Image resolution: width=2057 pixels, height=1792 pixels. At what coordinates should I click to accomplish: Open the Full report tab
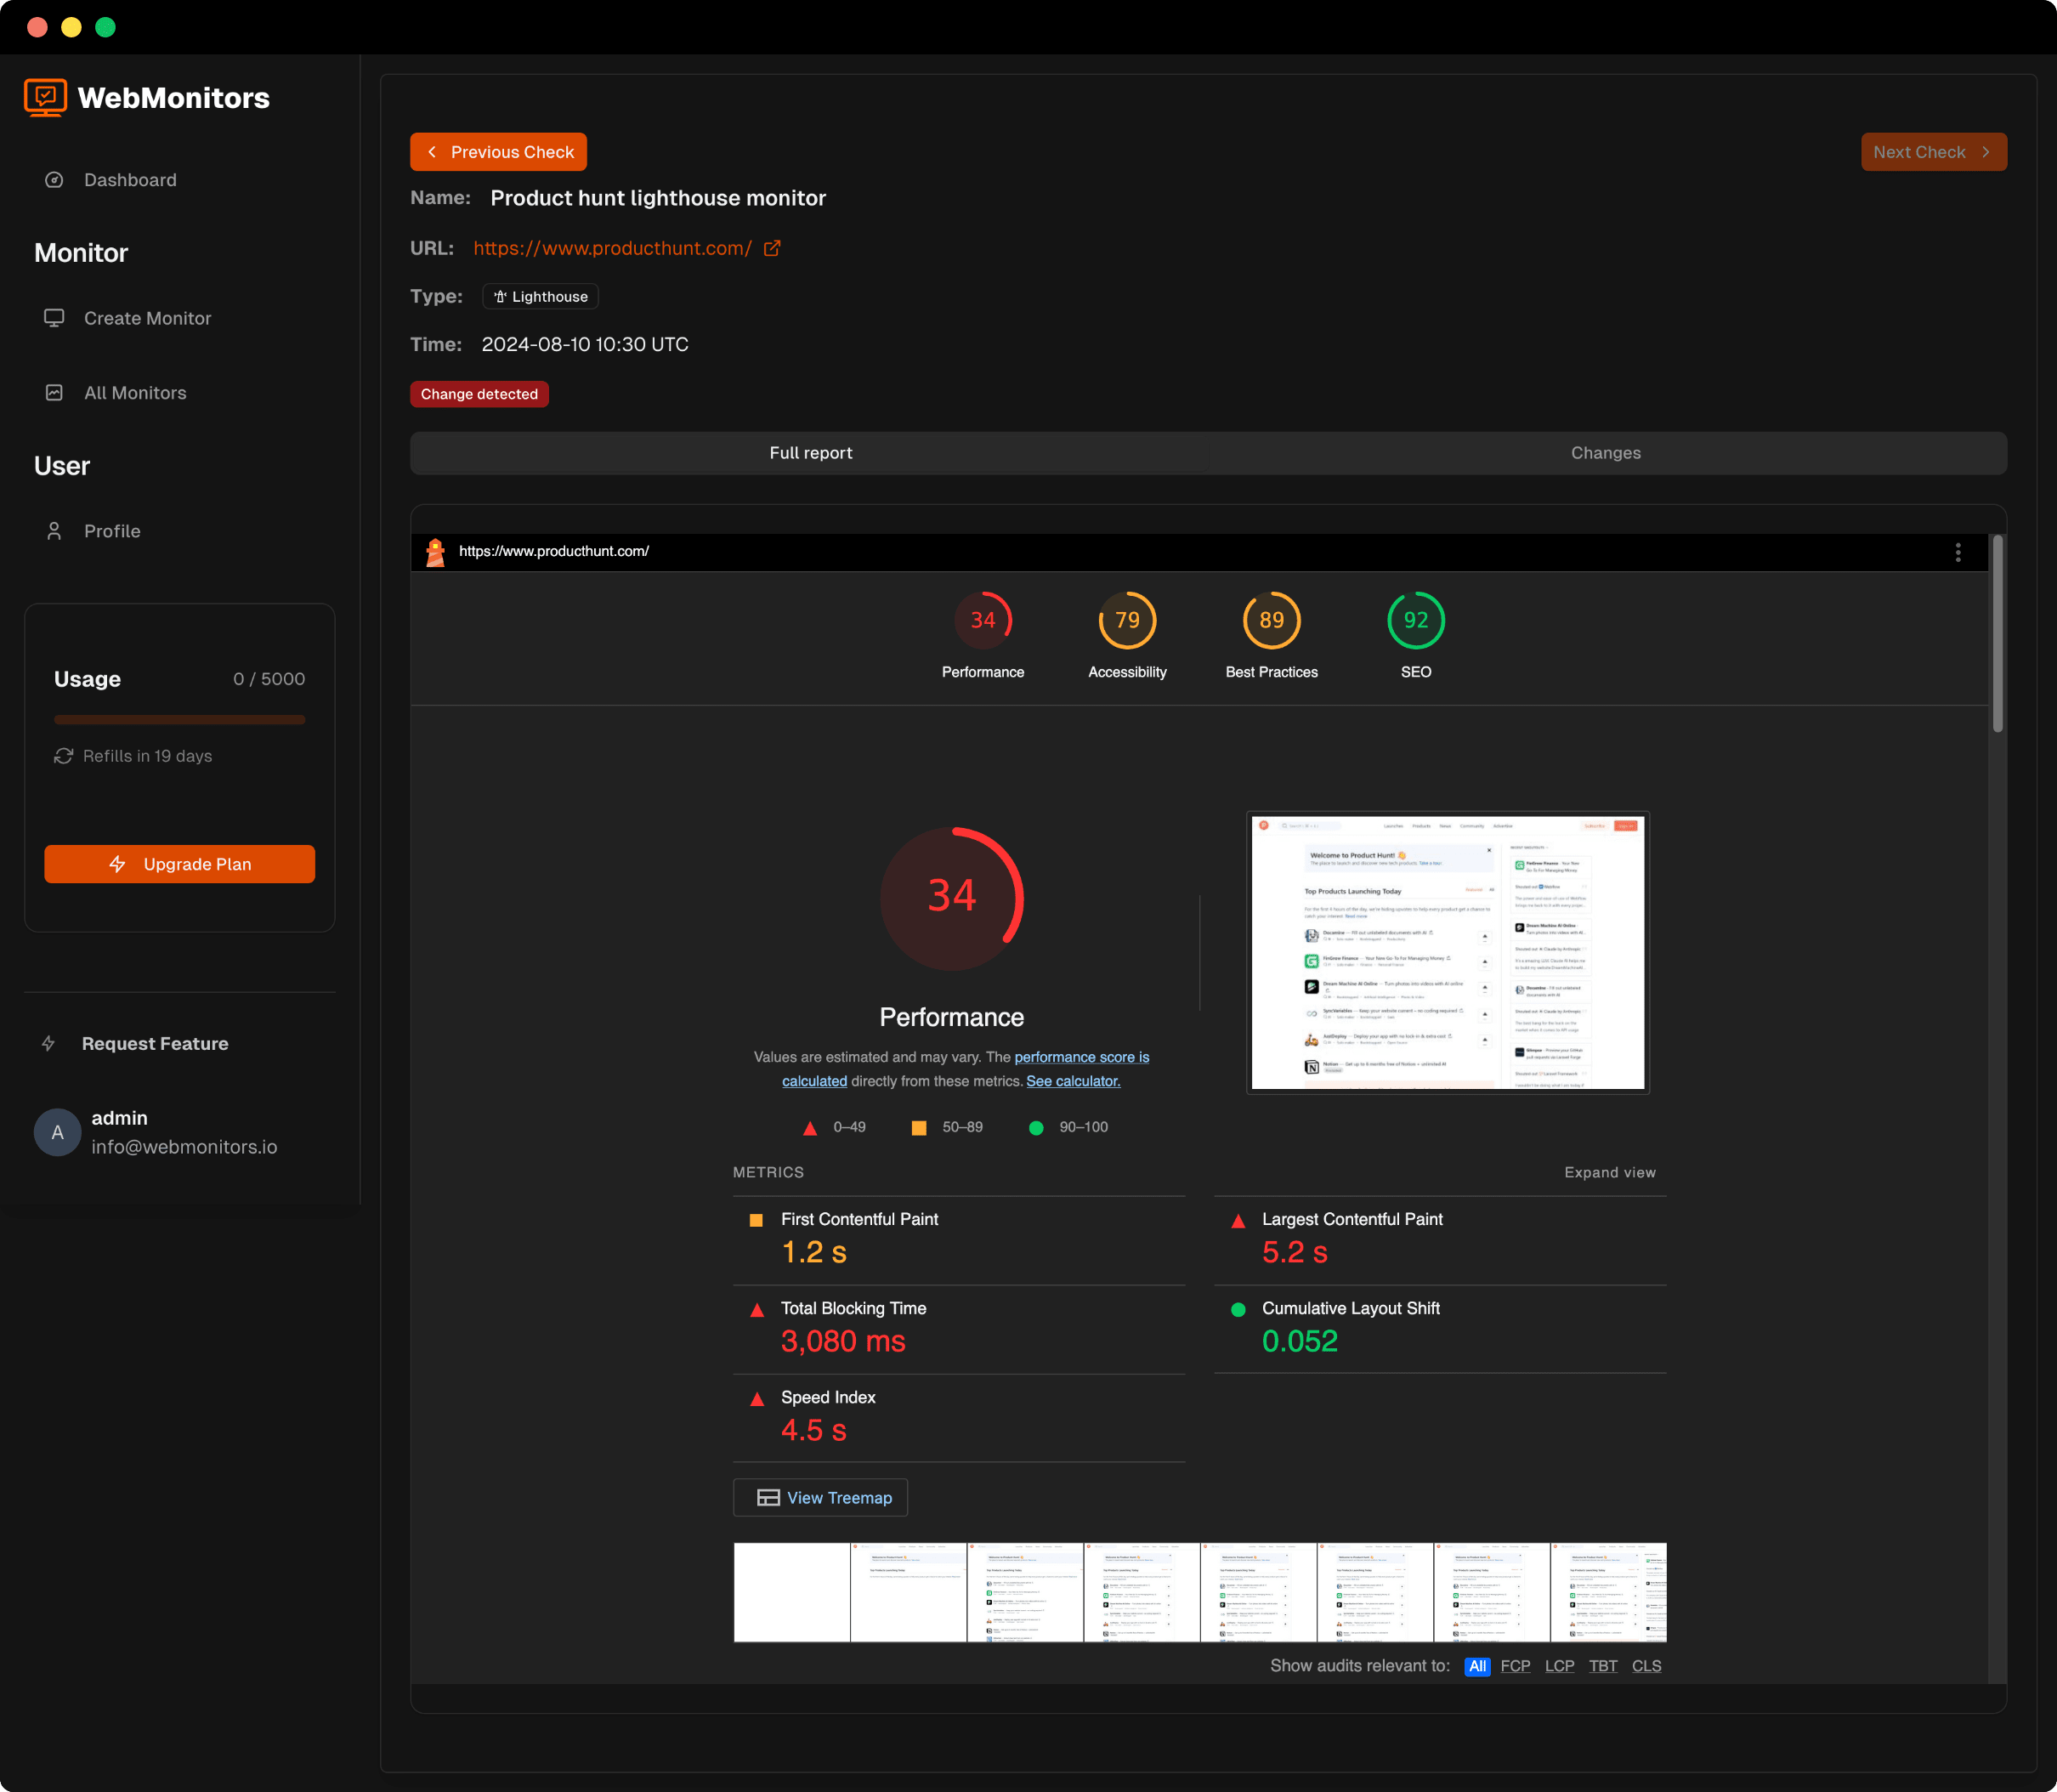click(x=811, y=453)
